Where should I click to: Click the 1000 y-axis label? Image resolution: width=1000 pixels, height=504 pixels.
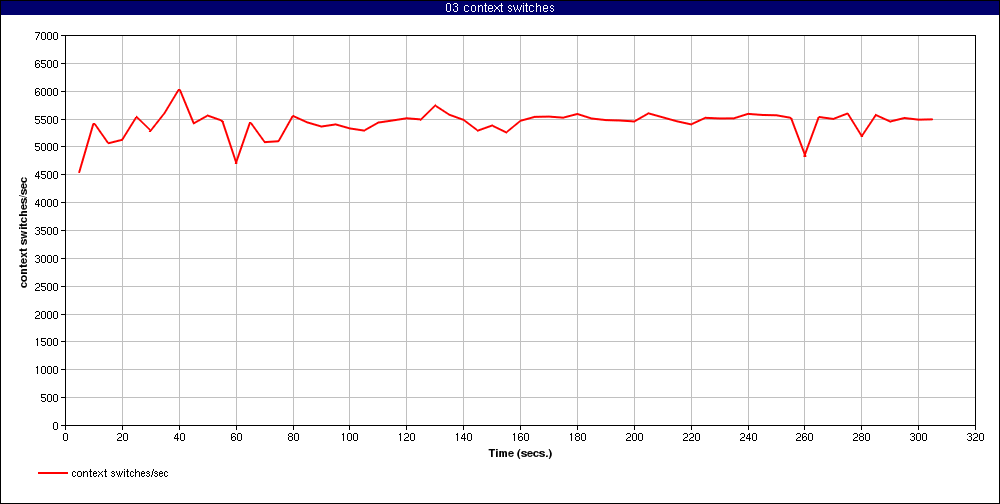[x=48, y=370]
